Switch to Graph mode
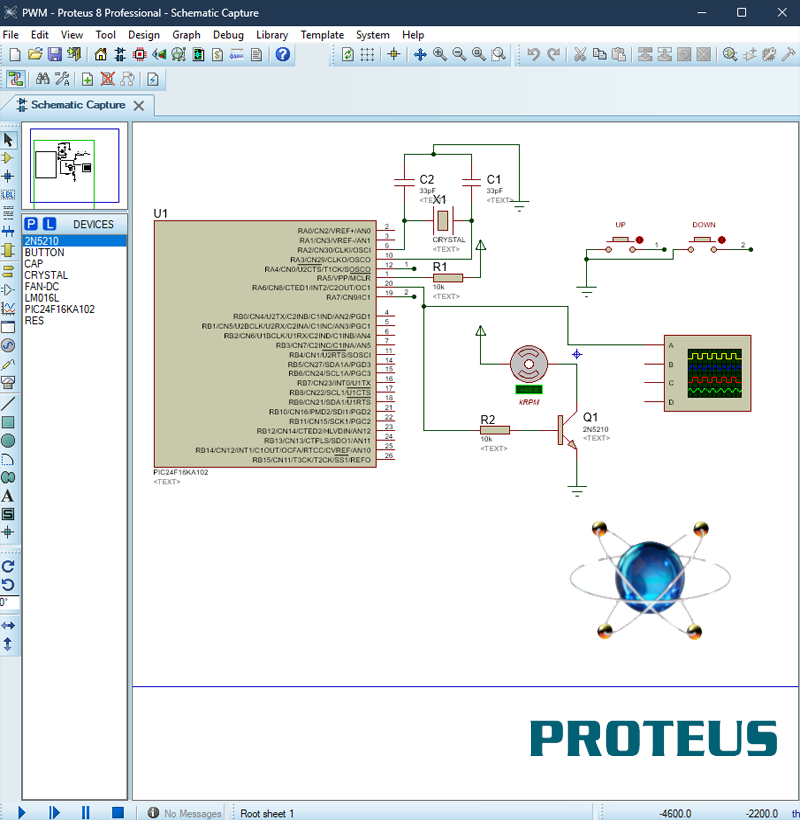This screenshot has width=800, height=820. [8, 308]
